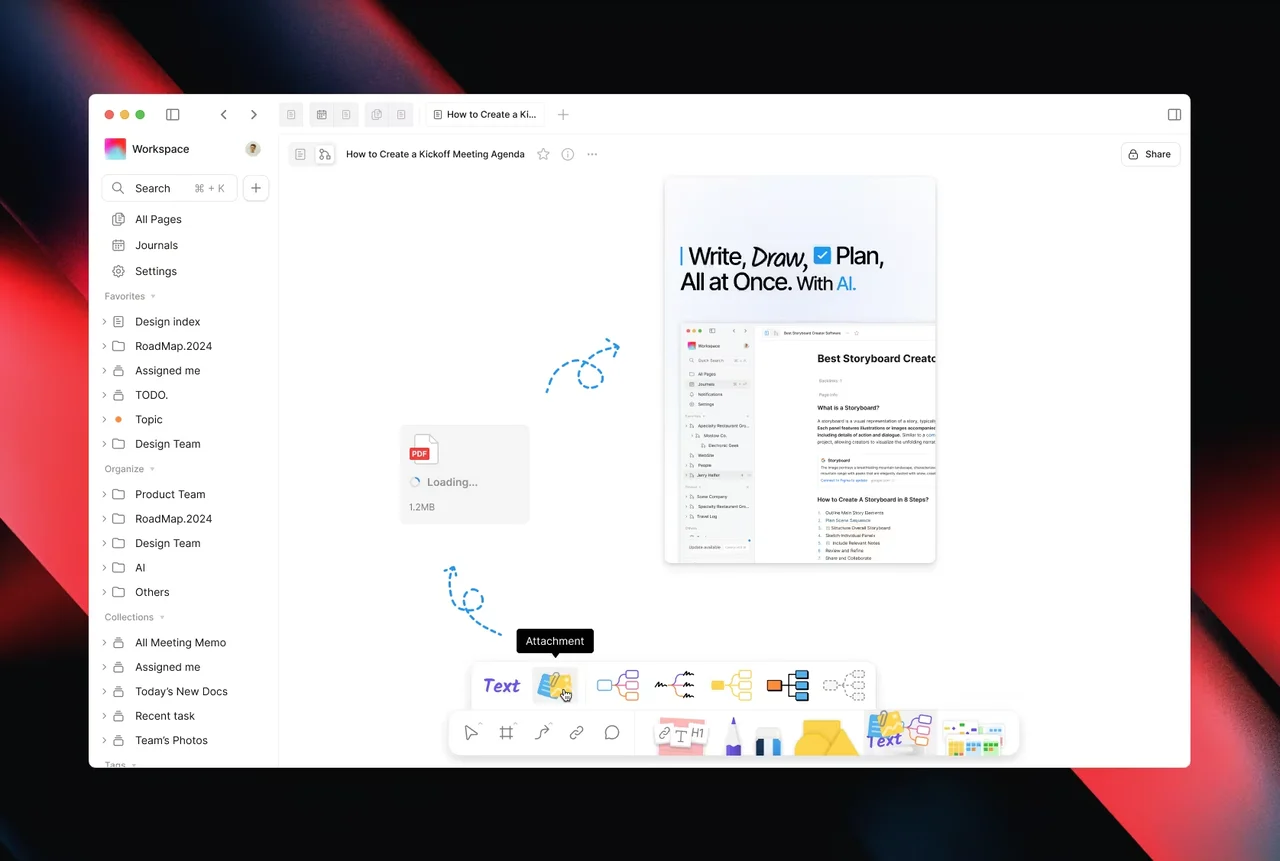This screenshot has width=1280, height=861.
Task: Expand RoadMap.2024 under Favorites
Action: coord(104,346)
